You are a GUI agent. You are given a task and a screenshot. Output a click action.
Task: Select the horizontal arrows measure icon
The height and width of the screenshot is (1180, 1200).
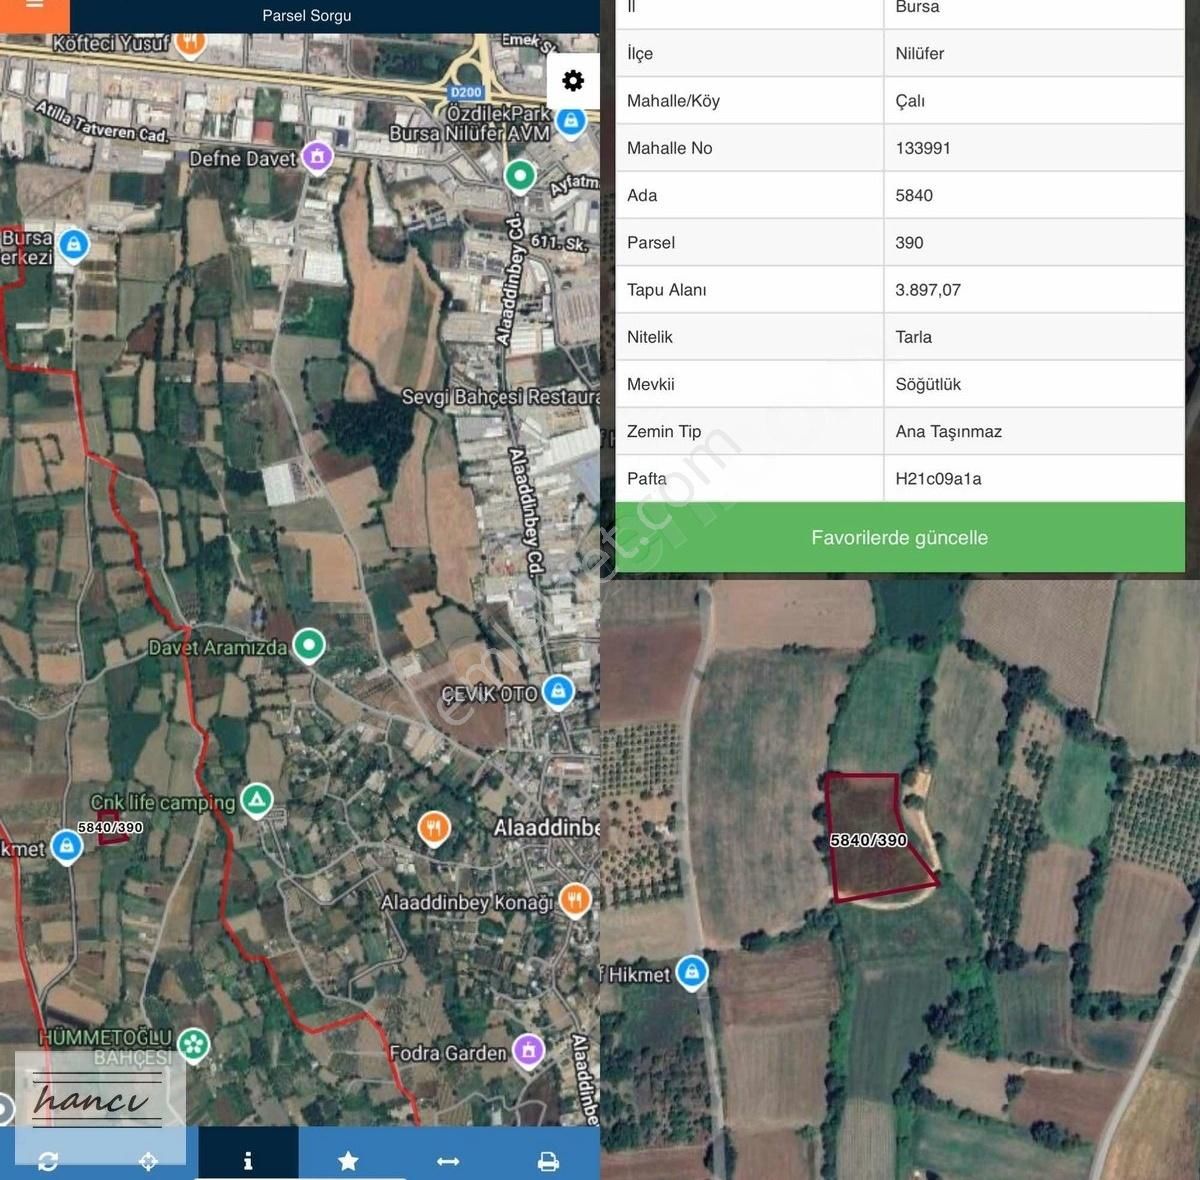pyautogui.click(x=448, y=1160)
